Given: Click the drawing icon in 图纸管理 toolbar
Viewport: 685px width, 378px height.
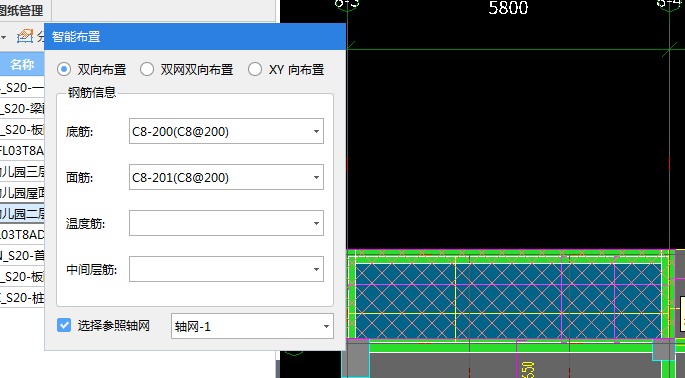Looking at the screenshot, I should coord(25,37).
